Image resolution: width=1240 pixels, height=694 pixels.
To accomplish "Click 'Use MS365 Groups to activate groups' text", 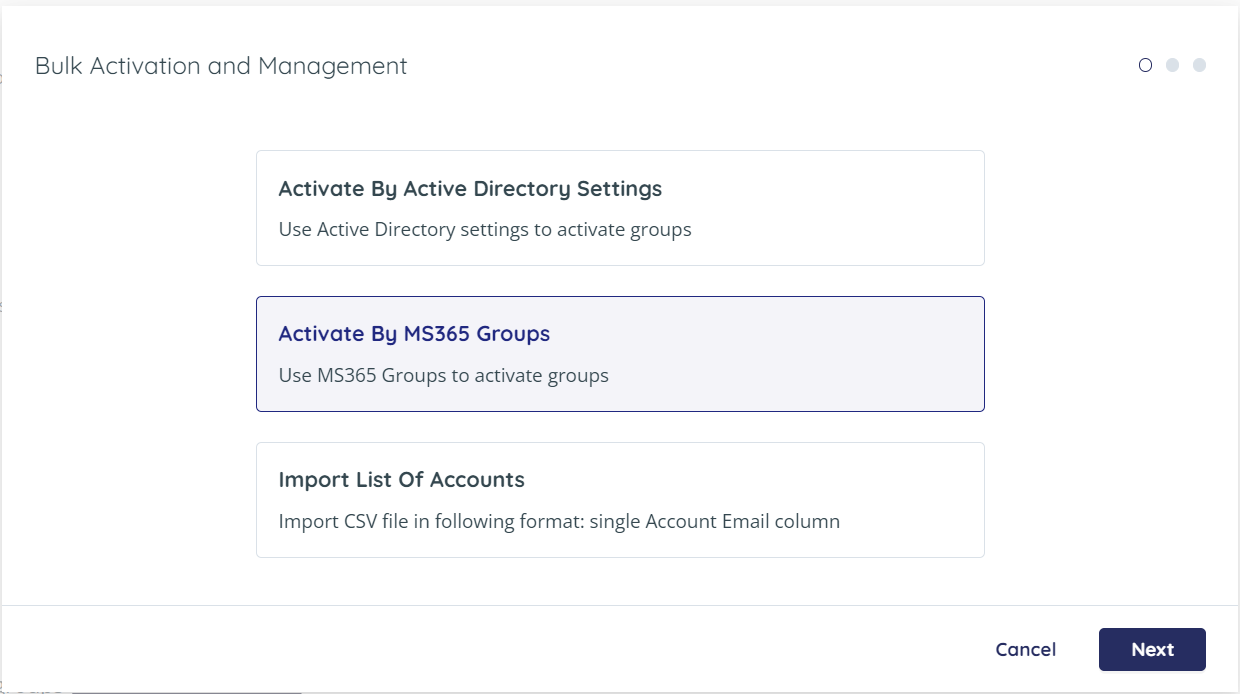I will click(x=444, y=376).
